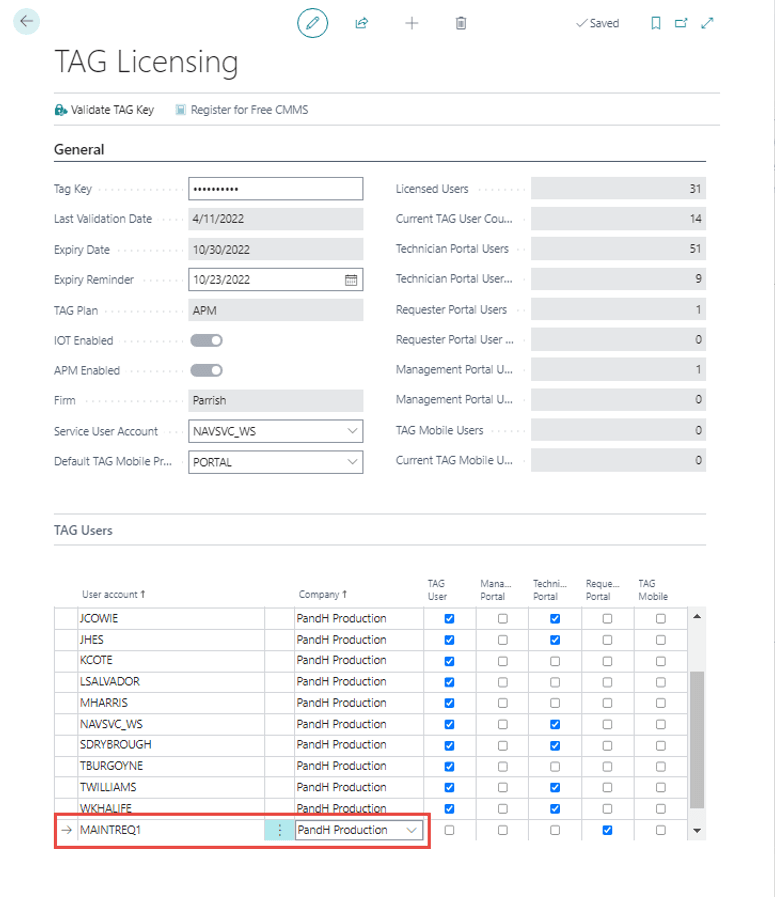Click the pencil edit icon
Image resolution: width=775 pixels, height=897 pixels.
[x=312, y=23]
